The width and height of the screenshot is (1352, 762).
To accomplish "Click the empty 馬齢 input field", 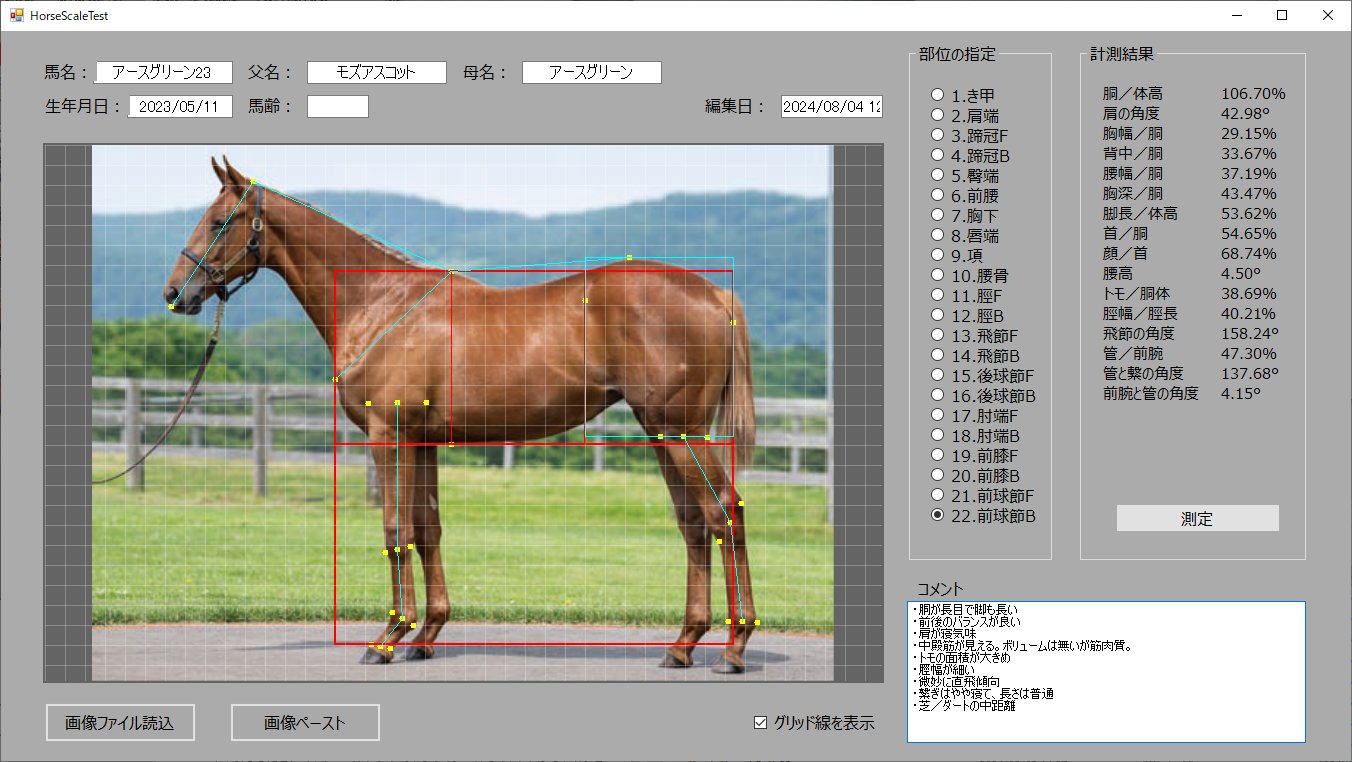I will (338, 107).
